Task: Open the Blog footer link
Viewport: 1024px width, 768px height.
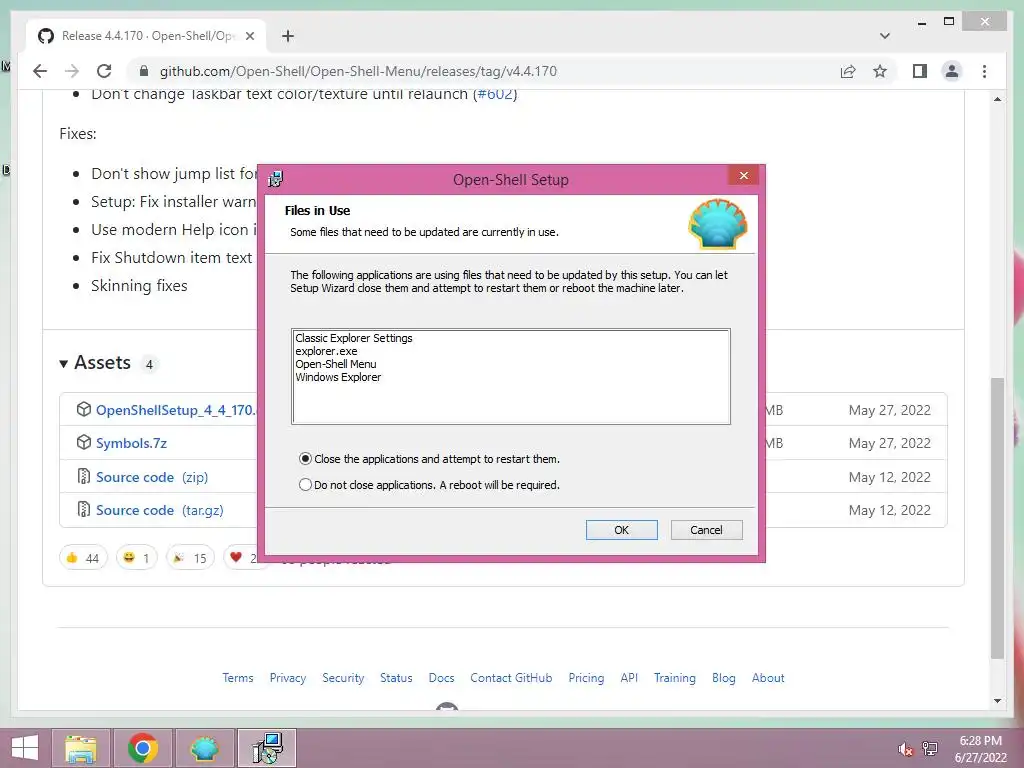Action: 724,678
